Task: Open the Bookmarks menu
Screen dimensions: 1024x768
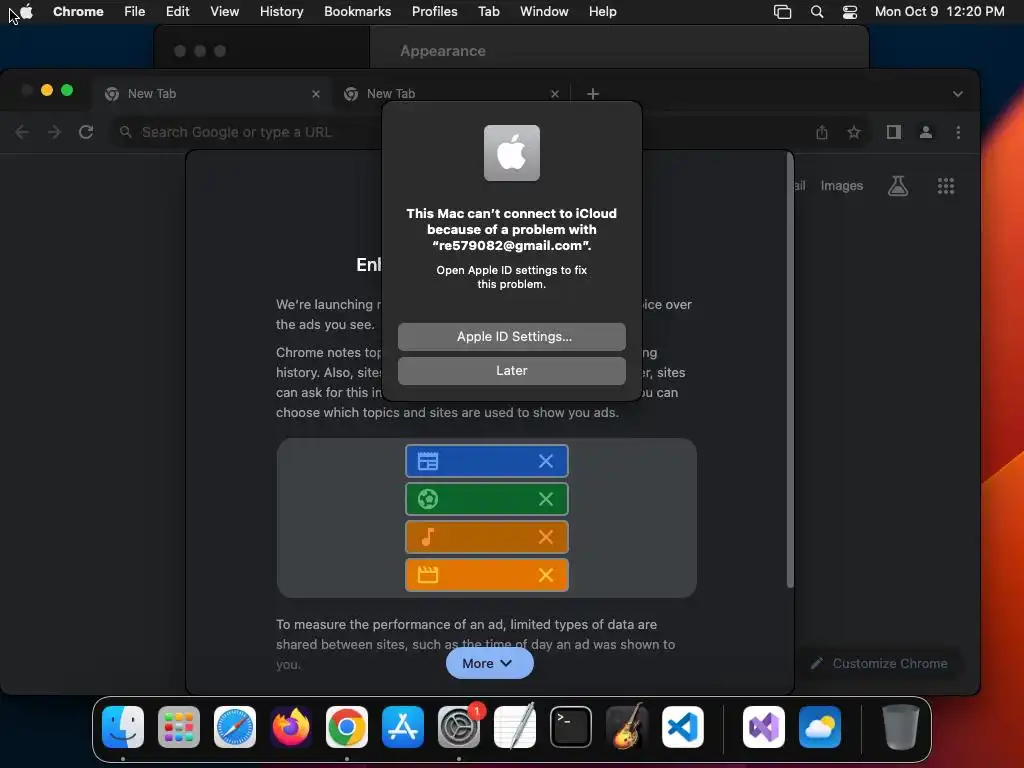Action: [x=357, y=11]
